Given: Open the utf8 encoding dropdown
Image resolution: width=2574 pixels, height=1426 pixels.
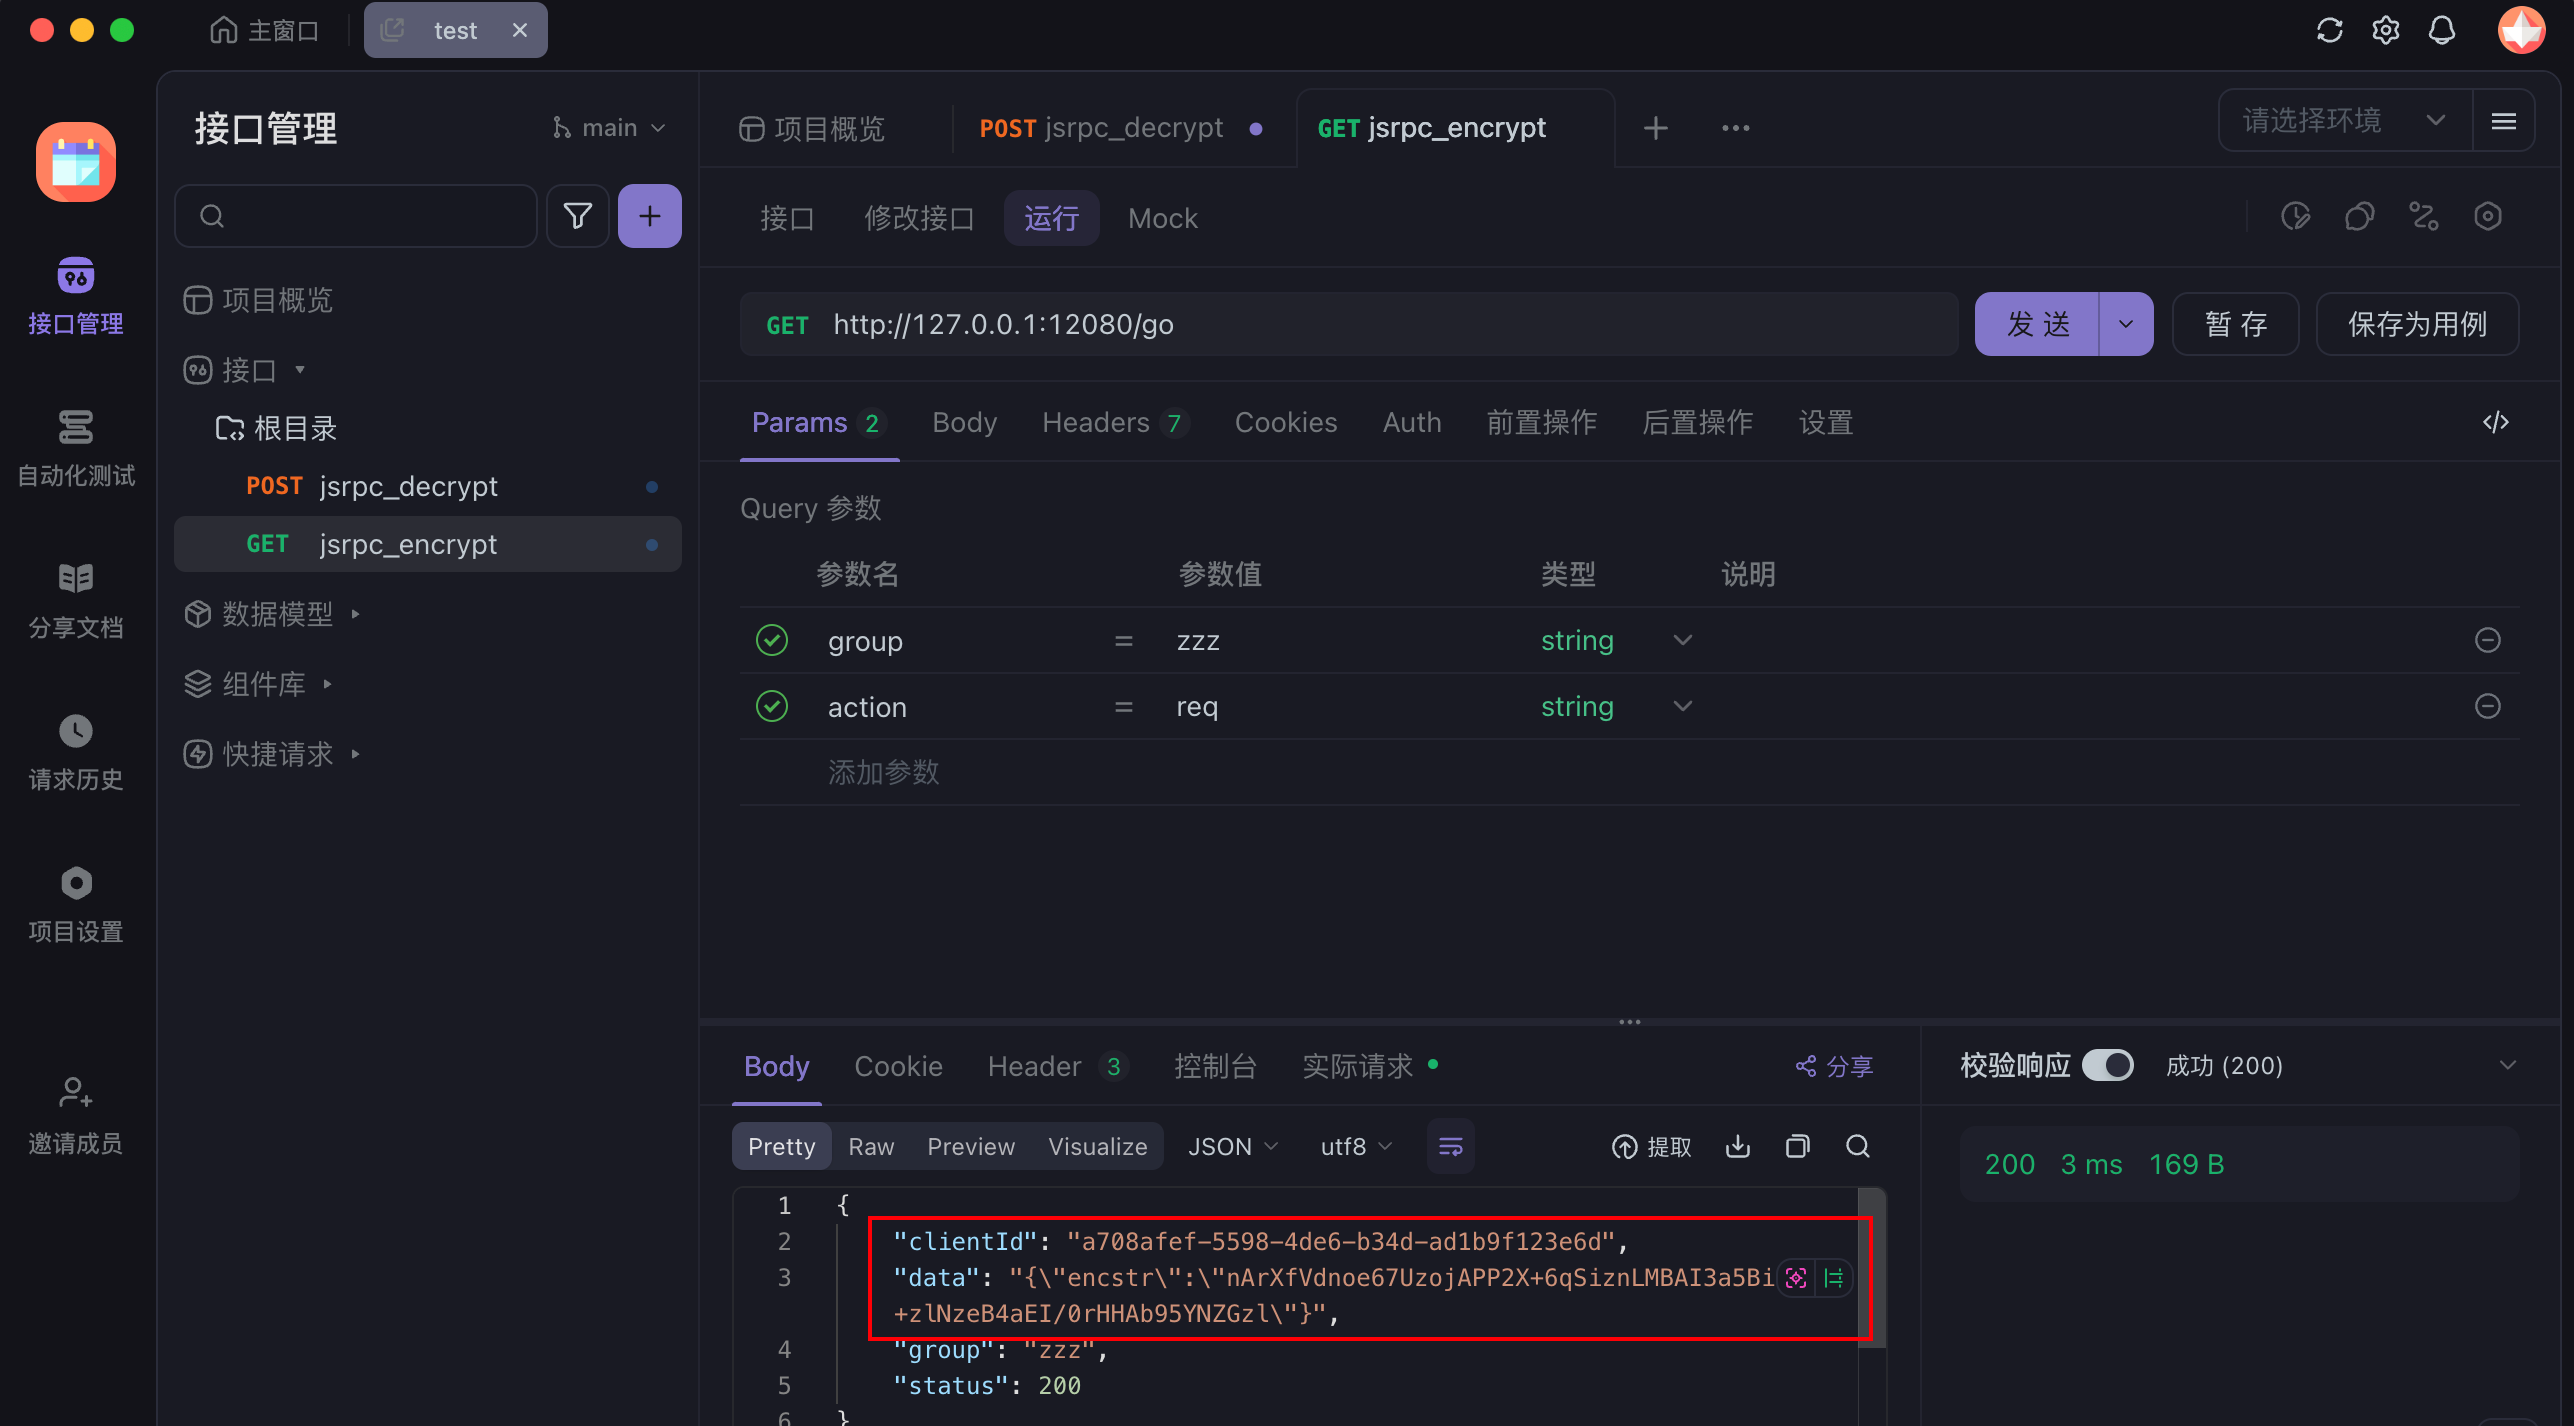Looking at the screenshot, I should pyautogui.click(x=1357, y=1146).
